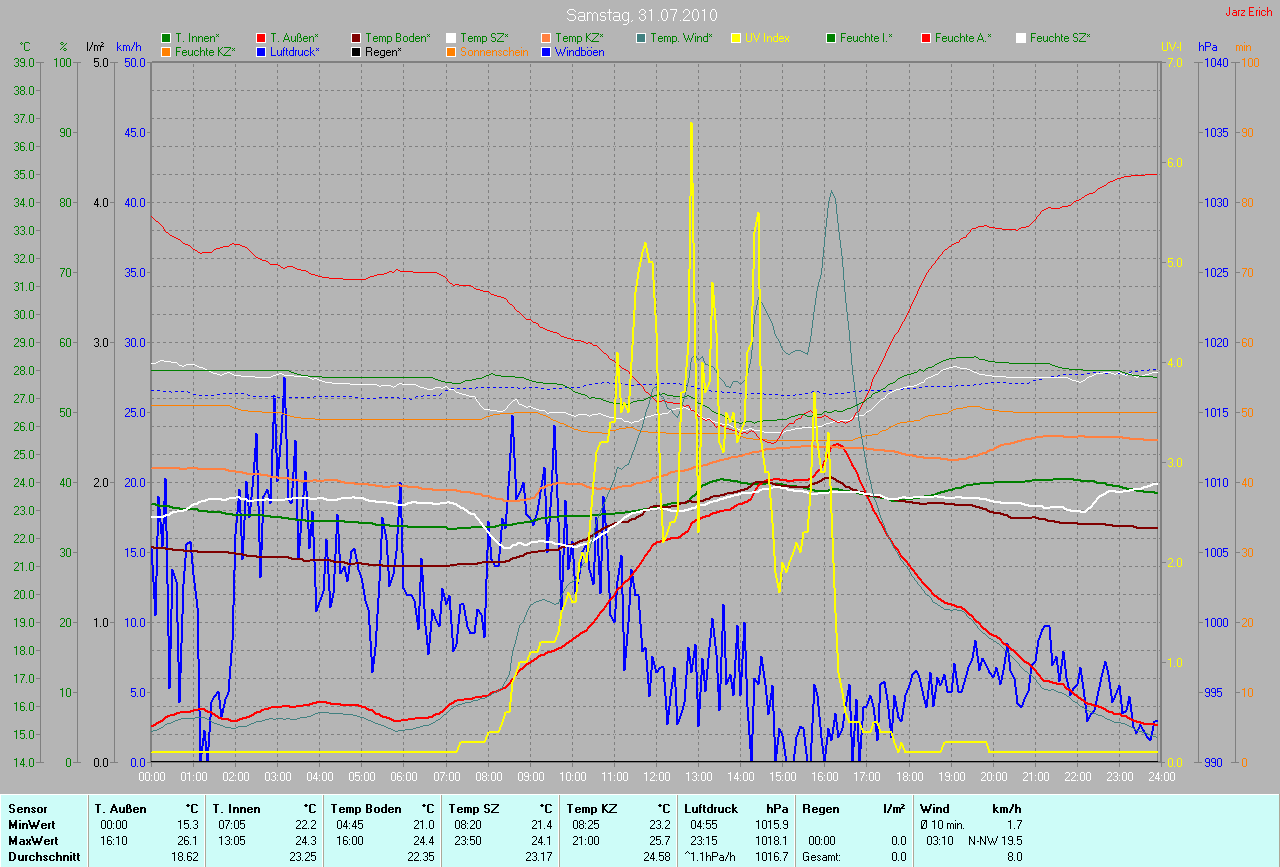Image resolution: width=1280 pixels, height=867 pixels.
Task: Click the blue Windböen legend marker
Action: pos(546,51)
